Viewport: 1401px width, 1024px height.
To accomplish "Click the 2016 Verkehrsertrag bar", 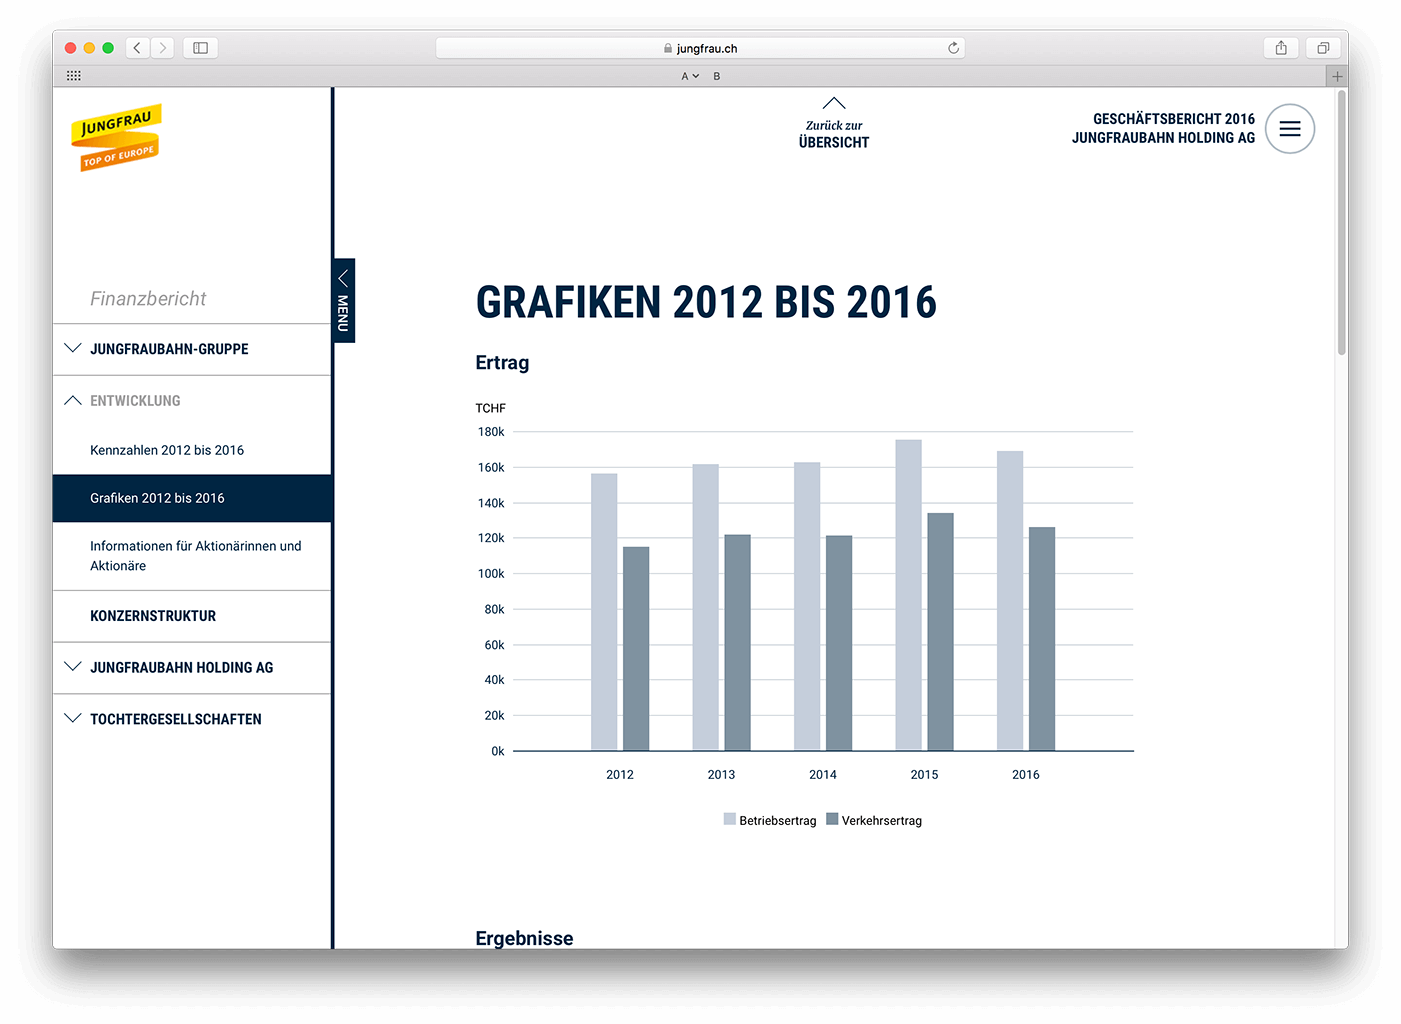I will click(1042, 639).
